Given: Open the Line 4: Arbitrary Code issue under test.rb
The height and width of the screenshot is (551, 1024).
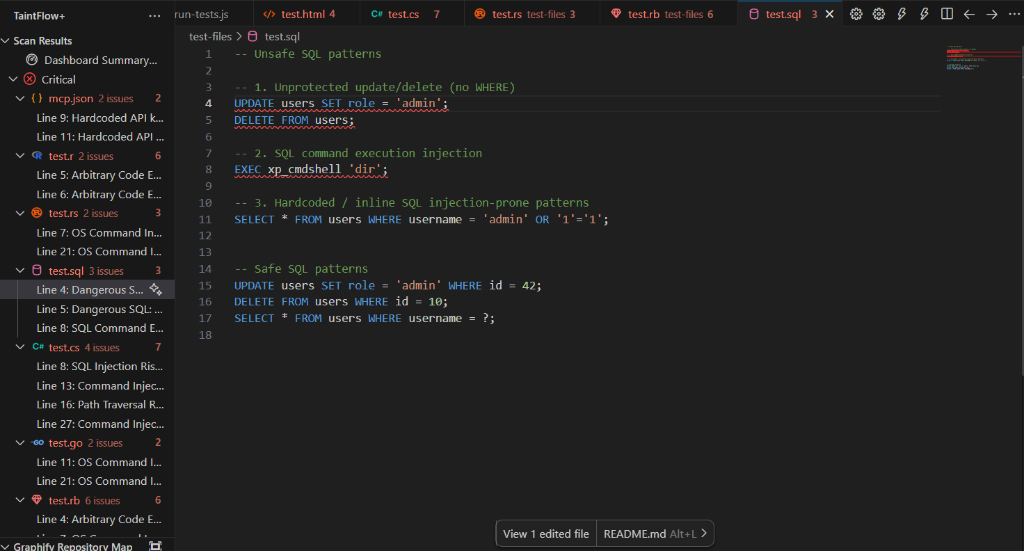Looking at the screenshot, I should tap(99, 519).
